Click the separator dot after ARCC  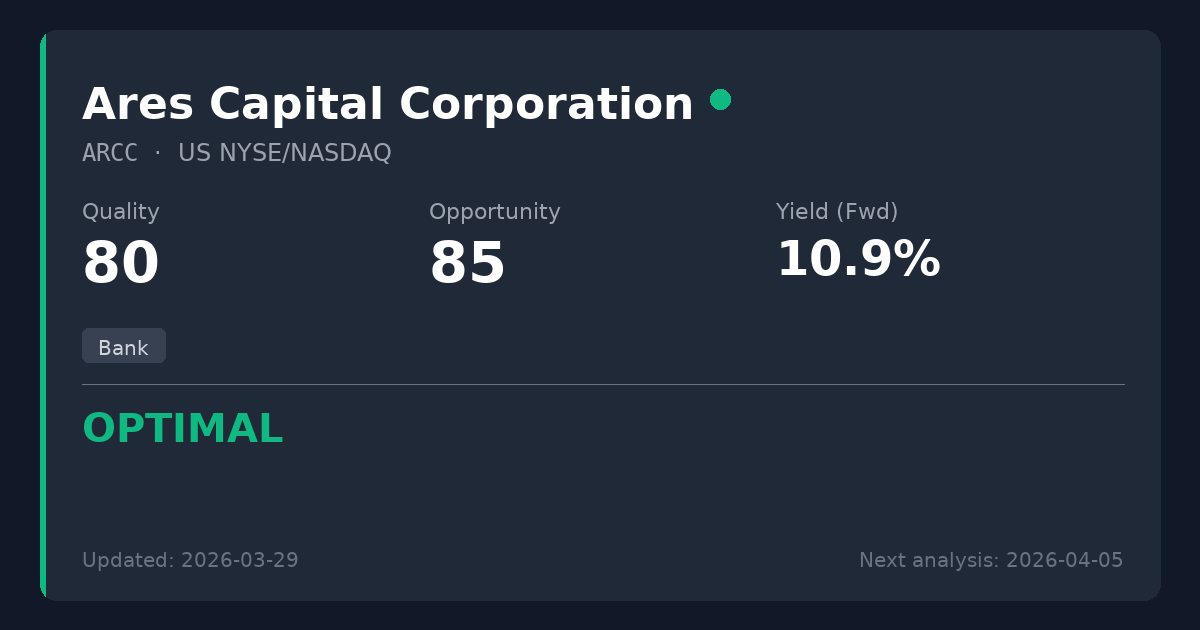click(x=157, y=153)
